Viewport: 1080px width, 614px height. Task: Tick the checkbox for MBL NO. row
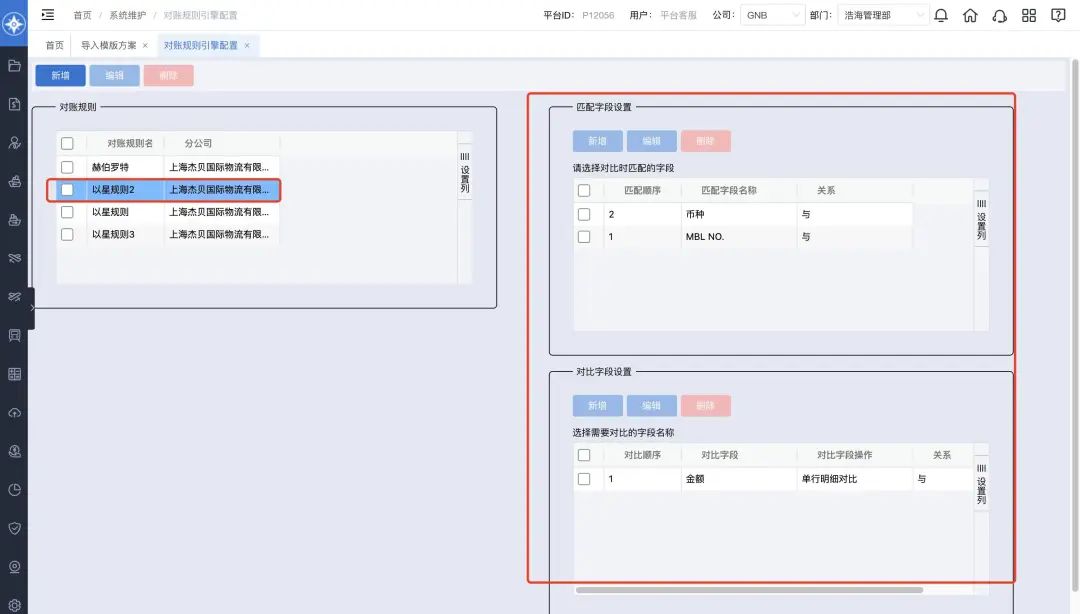(584, 237)
